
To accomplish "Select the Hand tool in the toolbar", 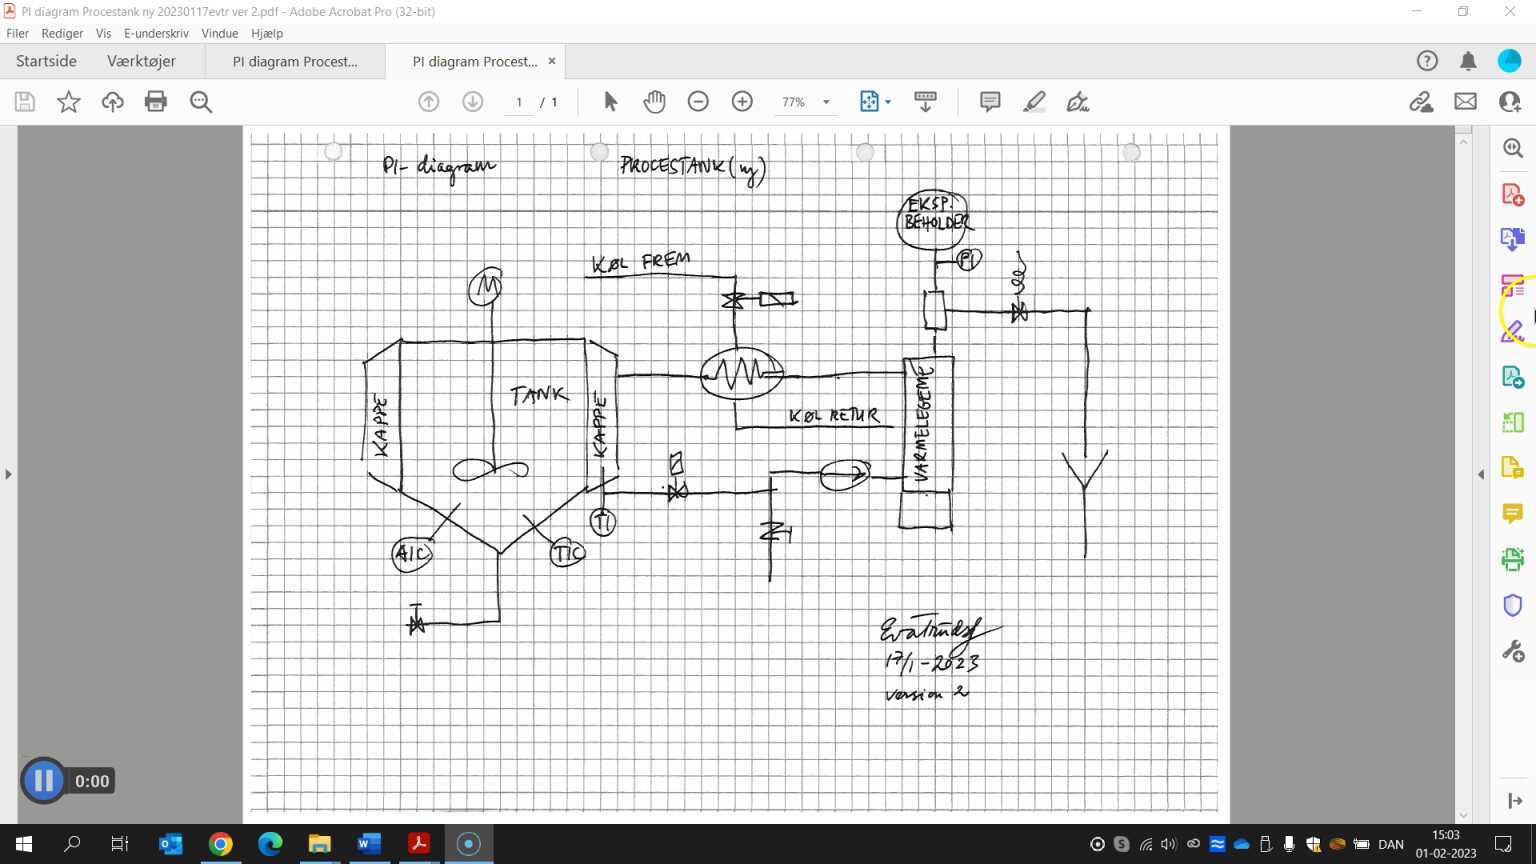I will click(x=653, y=101).
